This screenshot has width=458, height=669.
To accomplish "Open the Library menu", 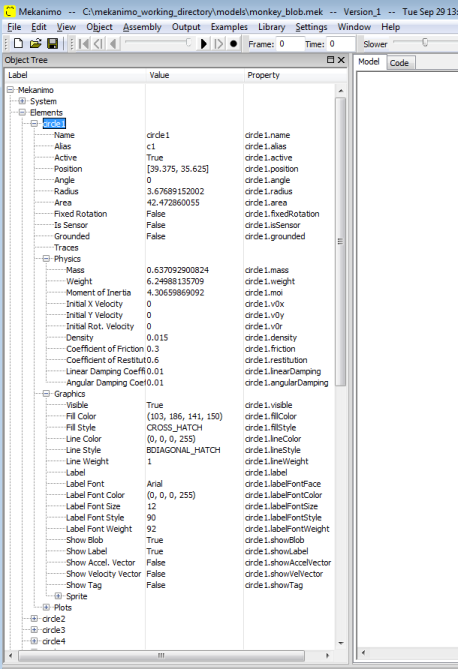I will coord(271,27).
